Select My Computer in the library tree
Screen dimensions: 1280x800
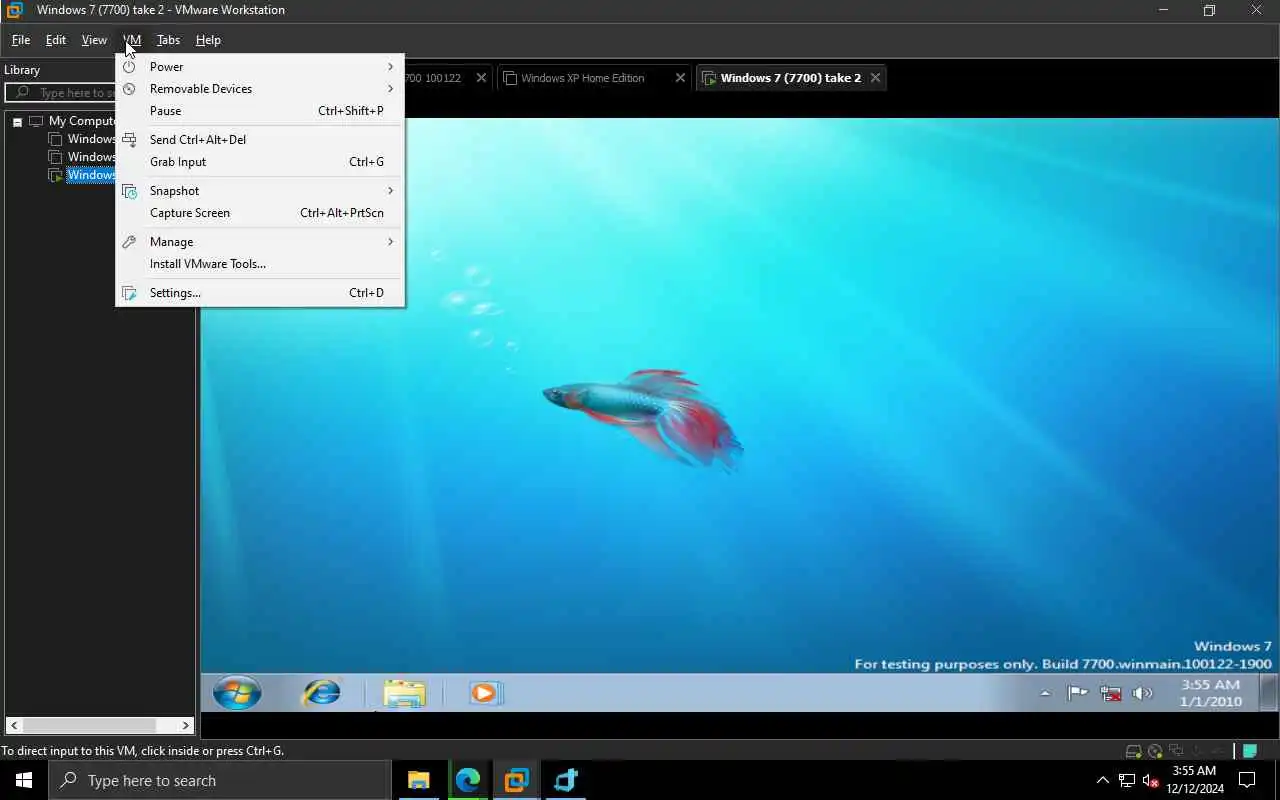[x=82, y=121]
